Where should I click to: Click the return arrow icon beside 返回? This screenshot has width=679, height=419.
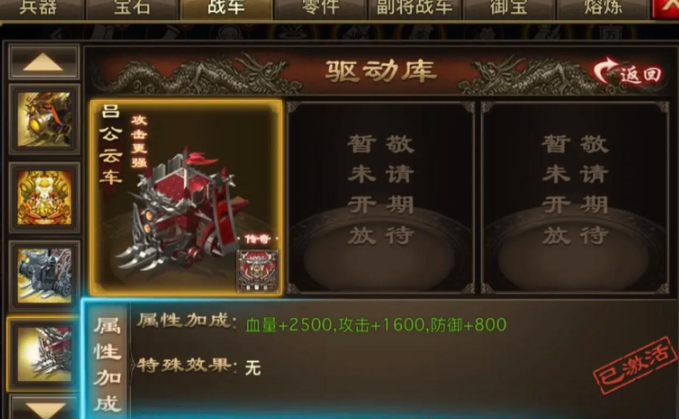pos(605,71)
